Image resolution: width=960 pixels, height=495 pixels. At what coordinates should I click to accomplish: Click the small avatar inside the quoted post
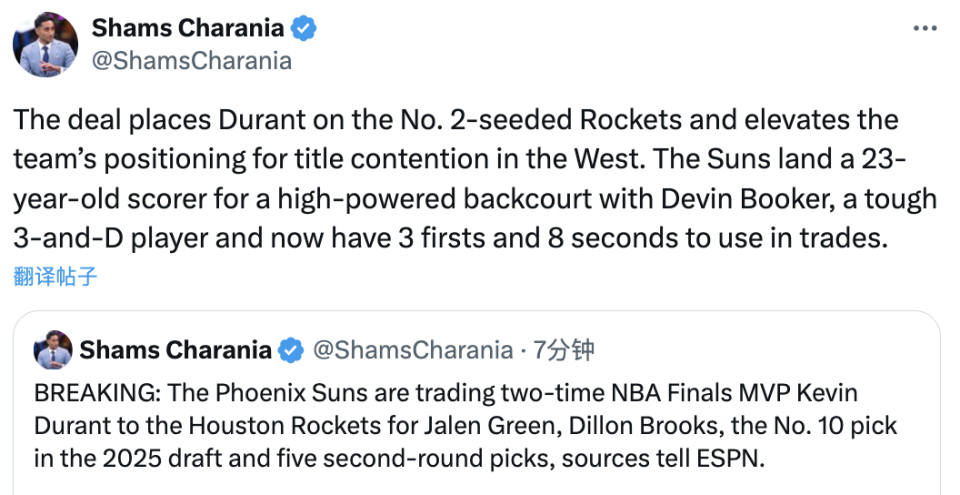[52, 350]
